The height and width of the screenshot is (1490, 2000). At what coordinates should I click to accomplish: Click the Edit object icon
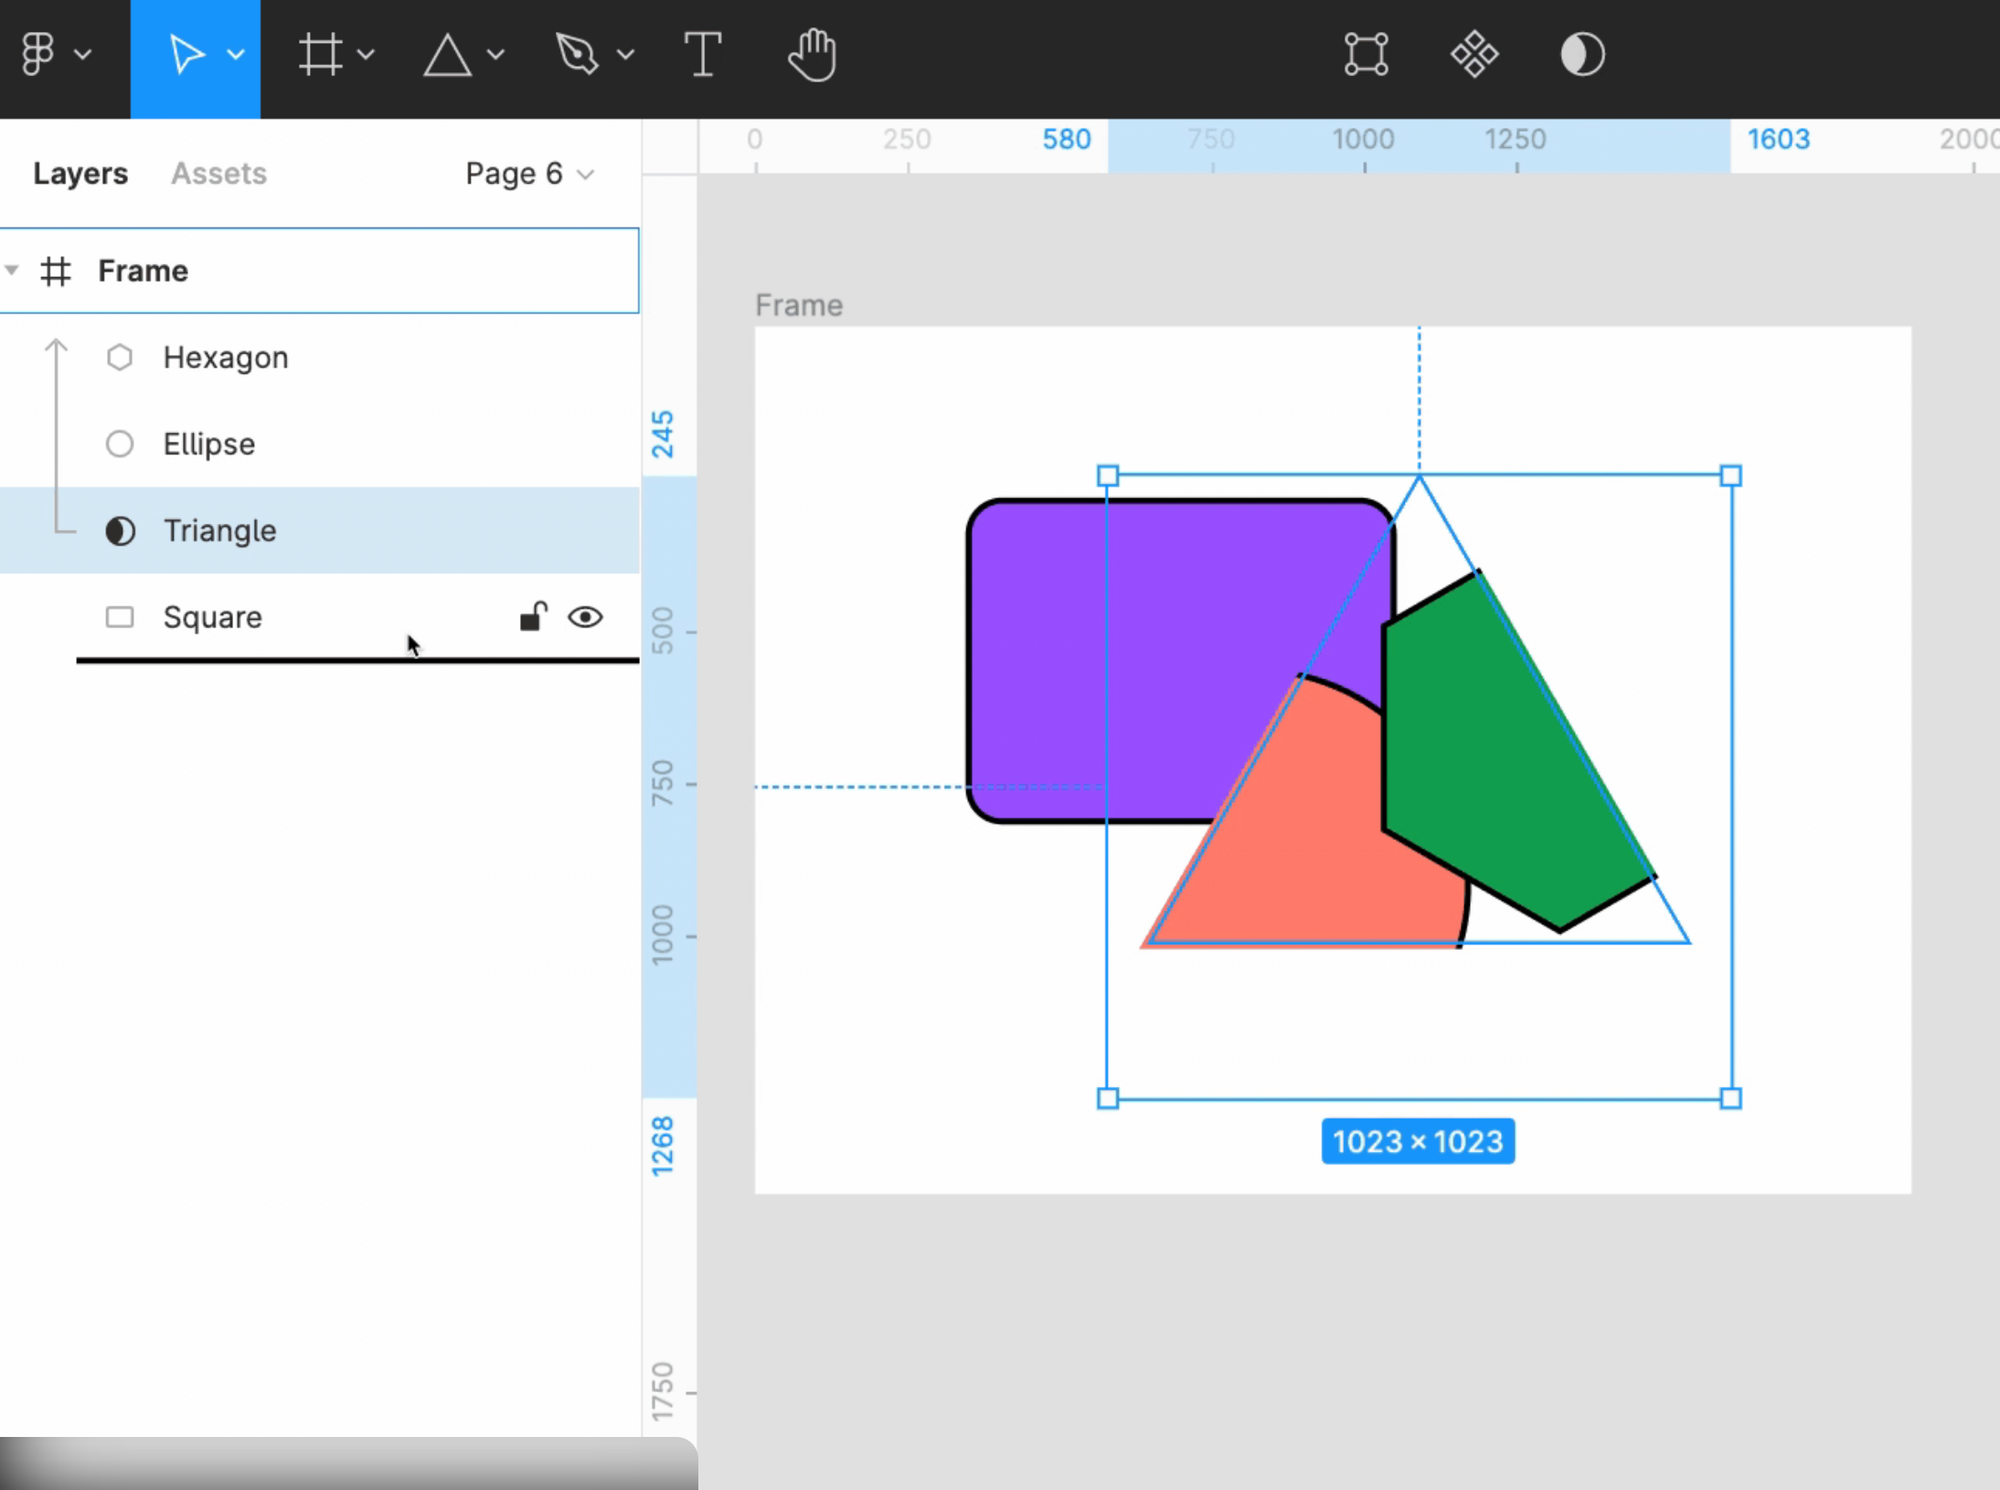tap(1365, 54)
